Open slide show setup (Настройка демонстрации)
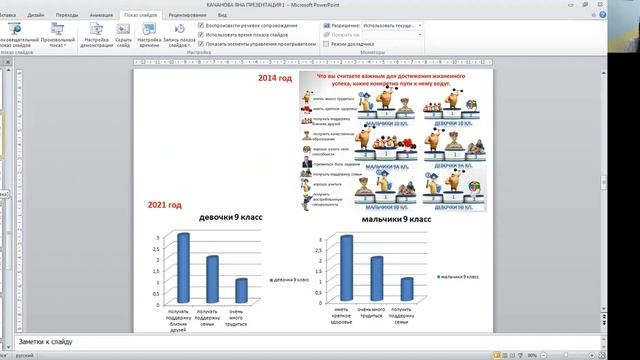The height and width of the screenshot is (360, 640). tap(96, 36)
